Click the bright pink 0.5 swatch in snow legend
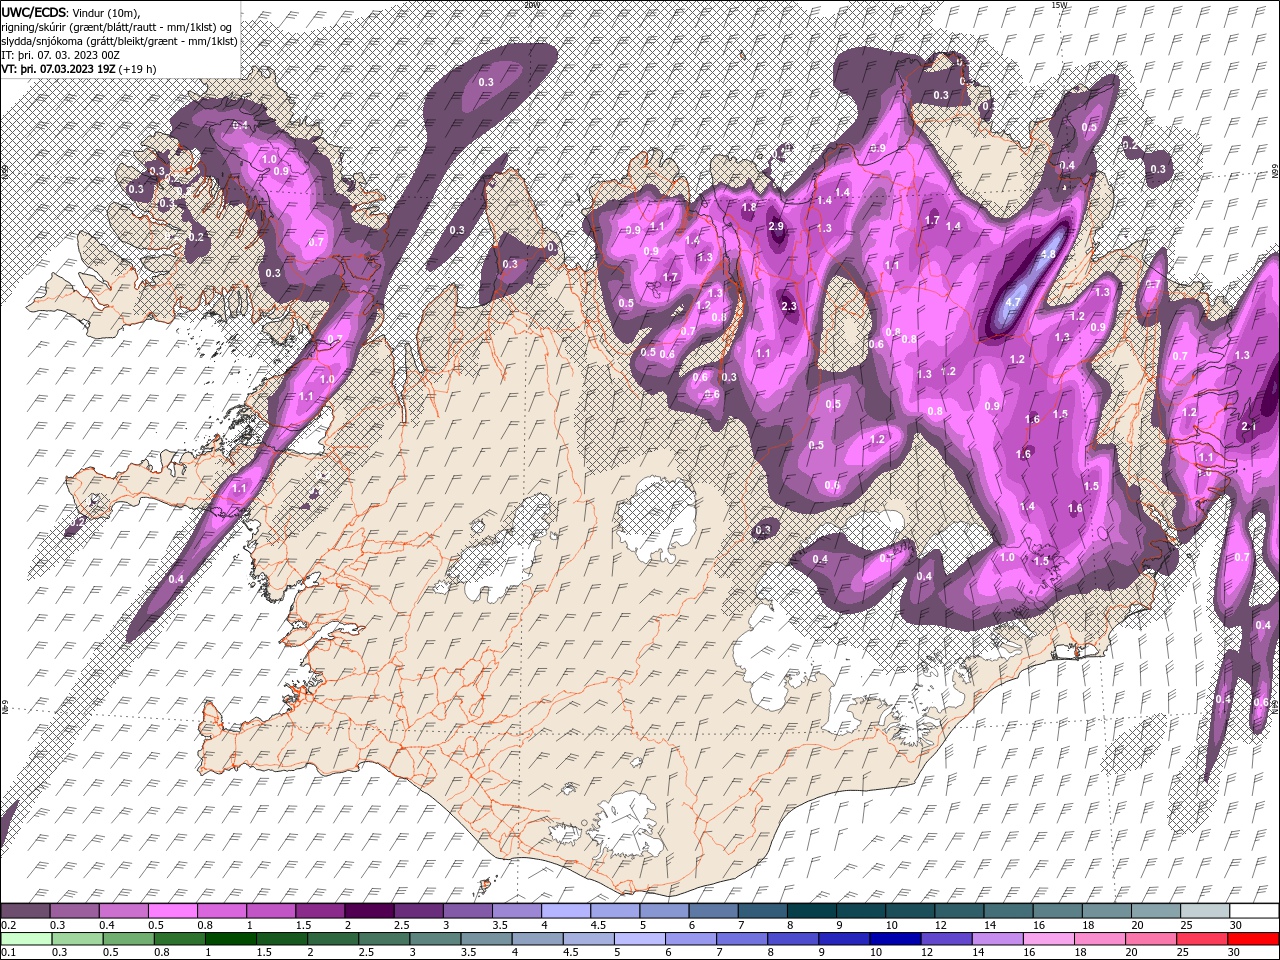Screen dimensions: 1280x960 click(173, 911)
